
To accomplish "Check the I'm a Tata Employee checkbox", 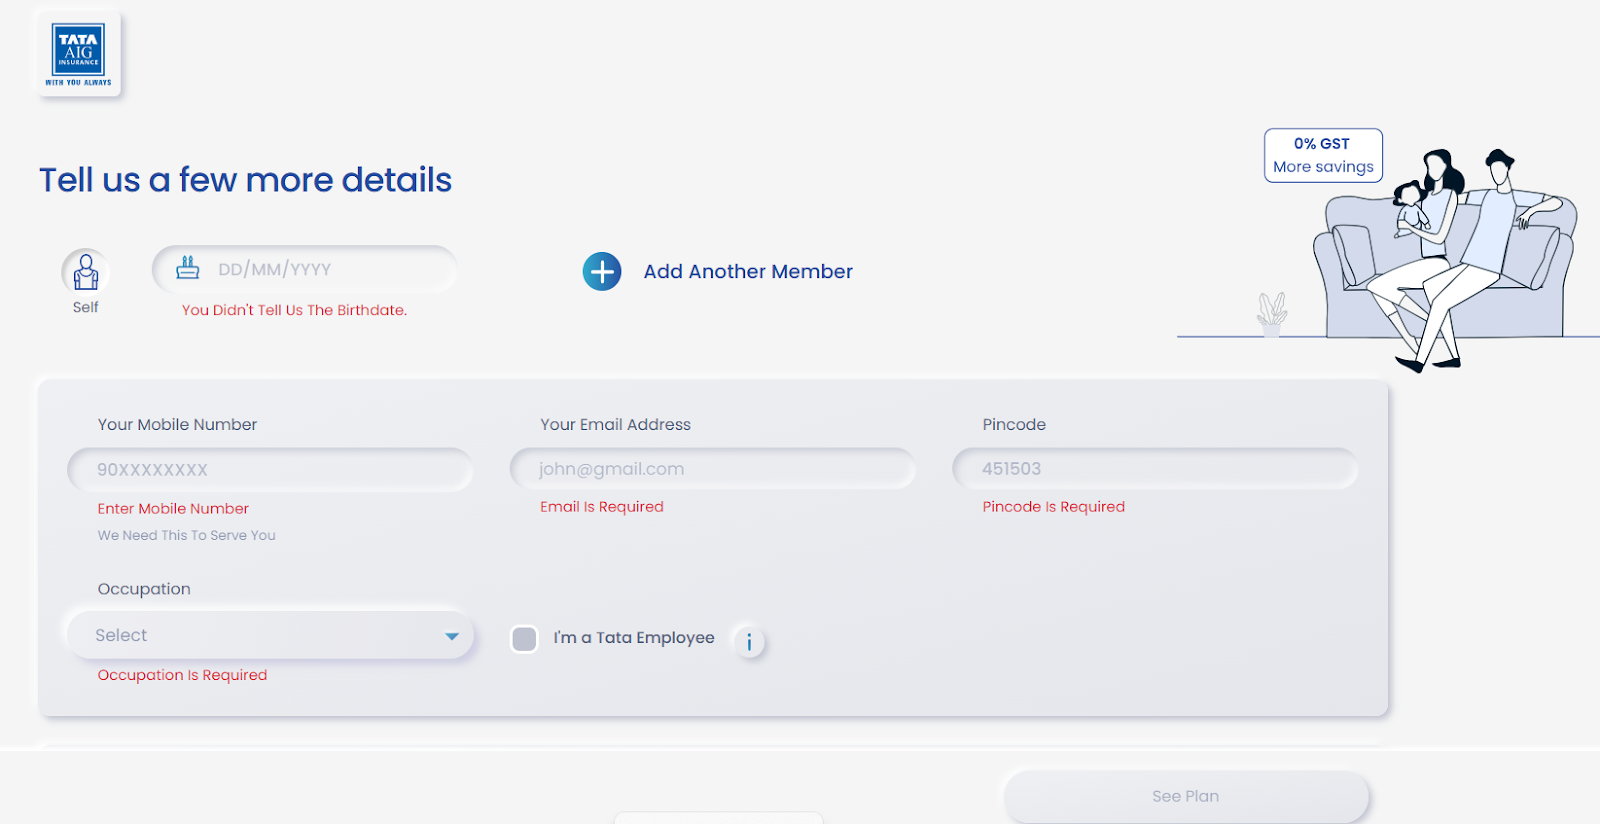I will pyautogui.click(x=524, y=639).
